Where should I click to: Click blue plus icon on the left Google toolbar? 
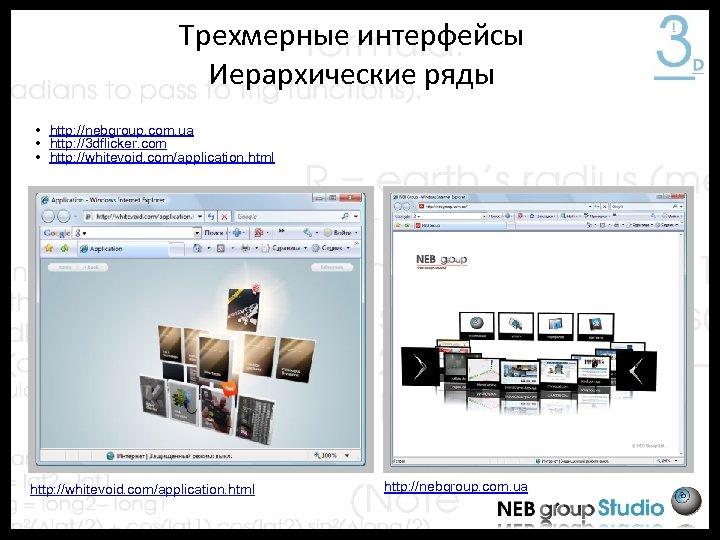click(237, 233)
